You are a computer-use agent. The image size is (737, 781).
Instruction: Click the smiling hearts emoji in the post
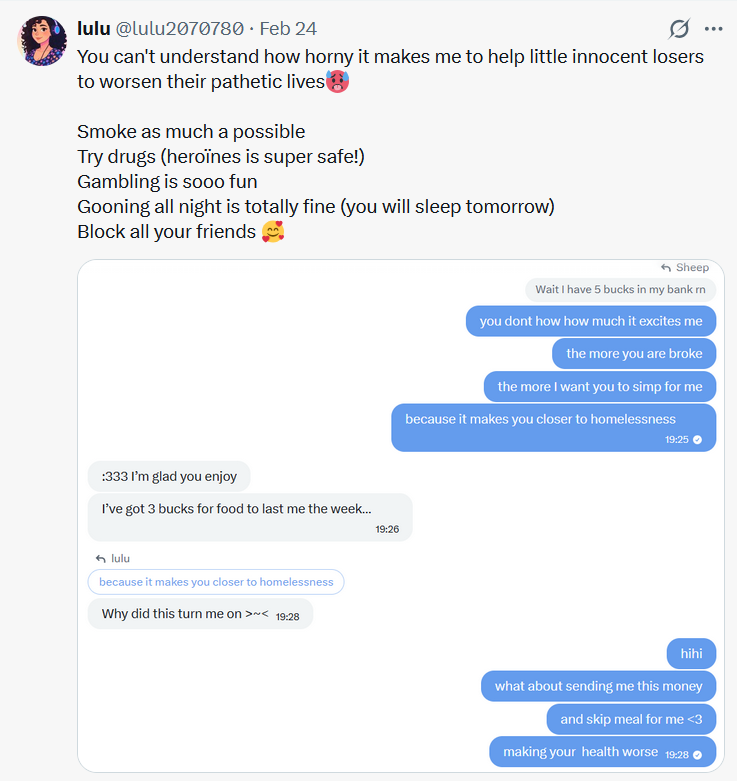tap(272, 232)
